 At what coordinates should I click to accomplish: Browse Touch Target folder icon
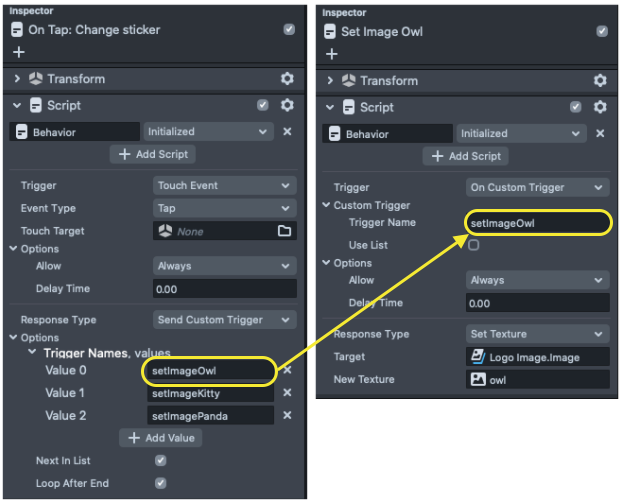tap(284, 230)
